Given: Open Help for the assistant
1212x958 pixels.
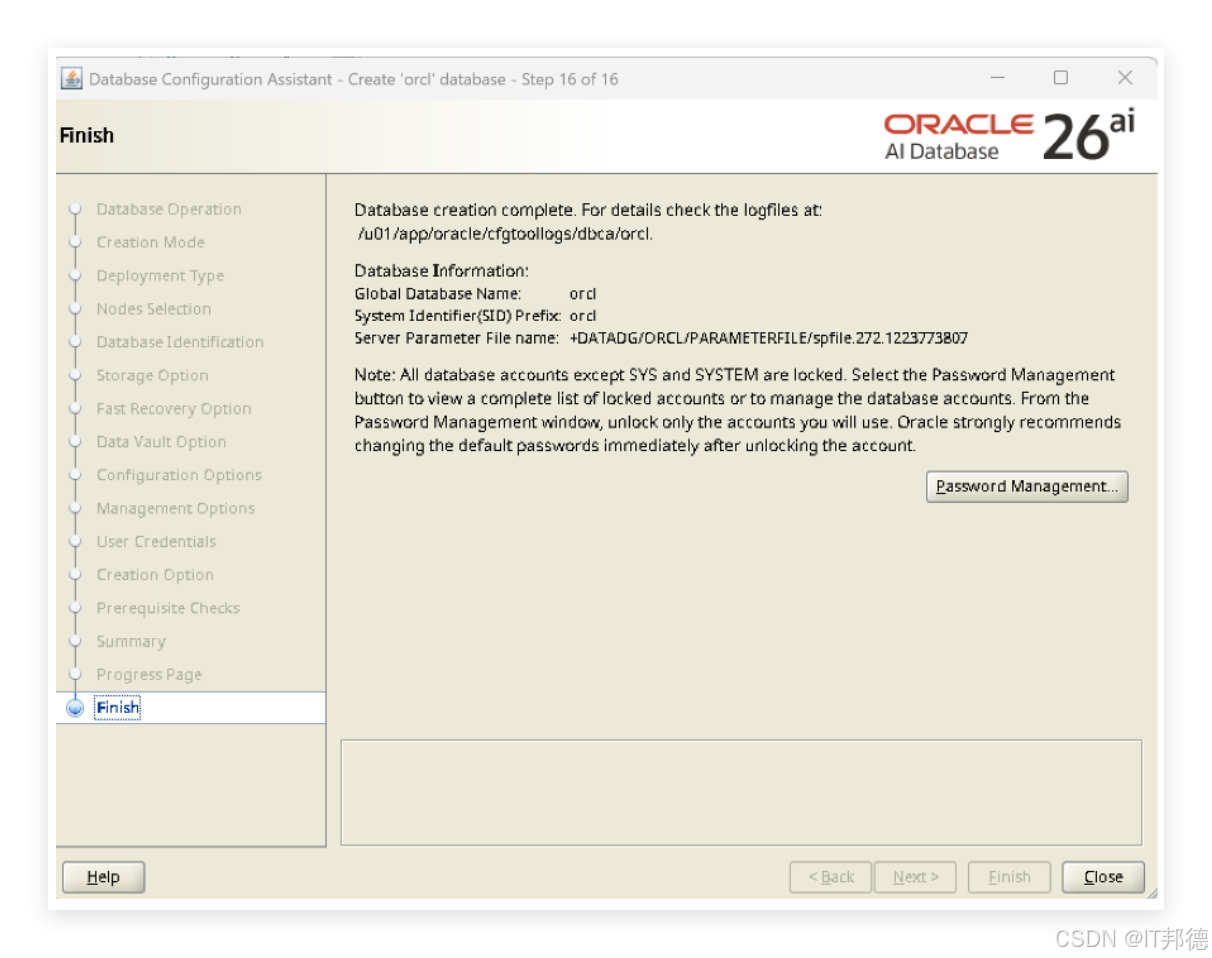Looking at the screenshot, I should (103, 877).
